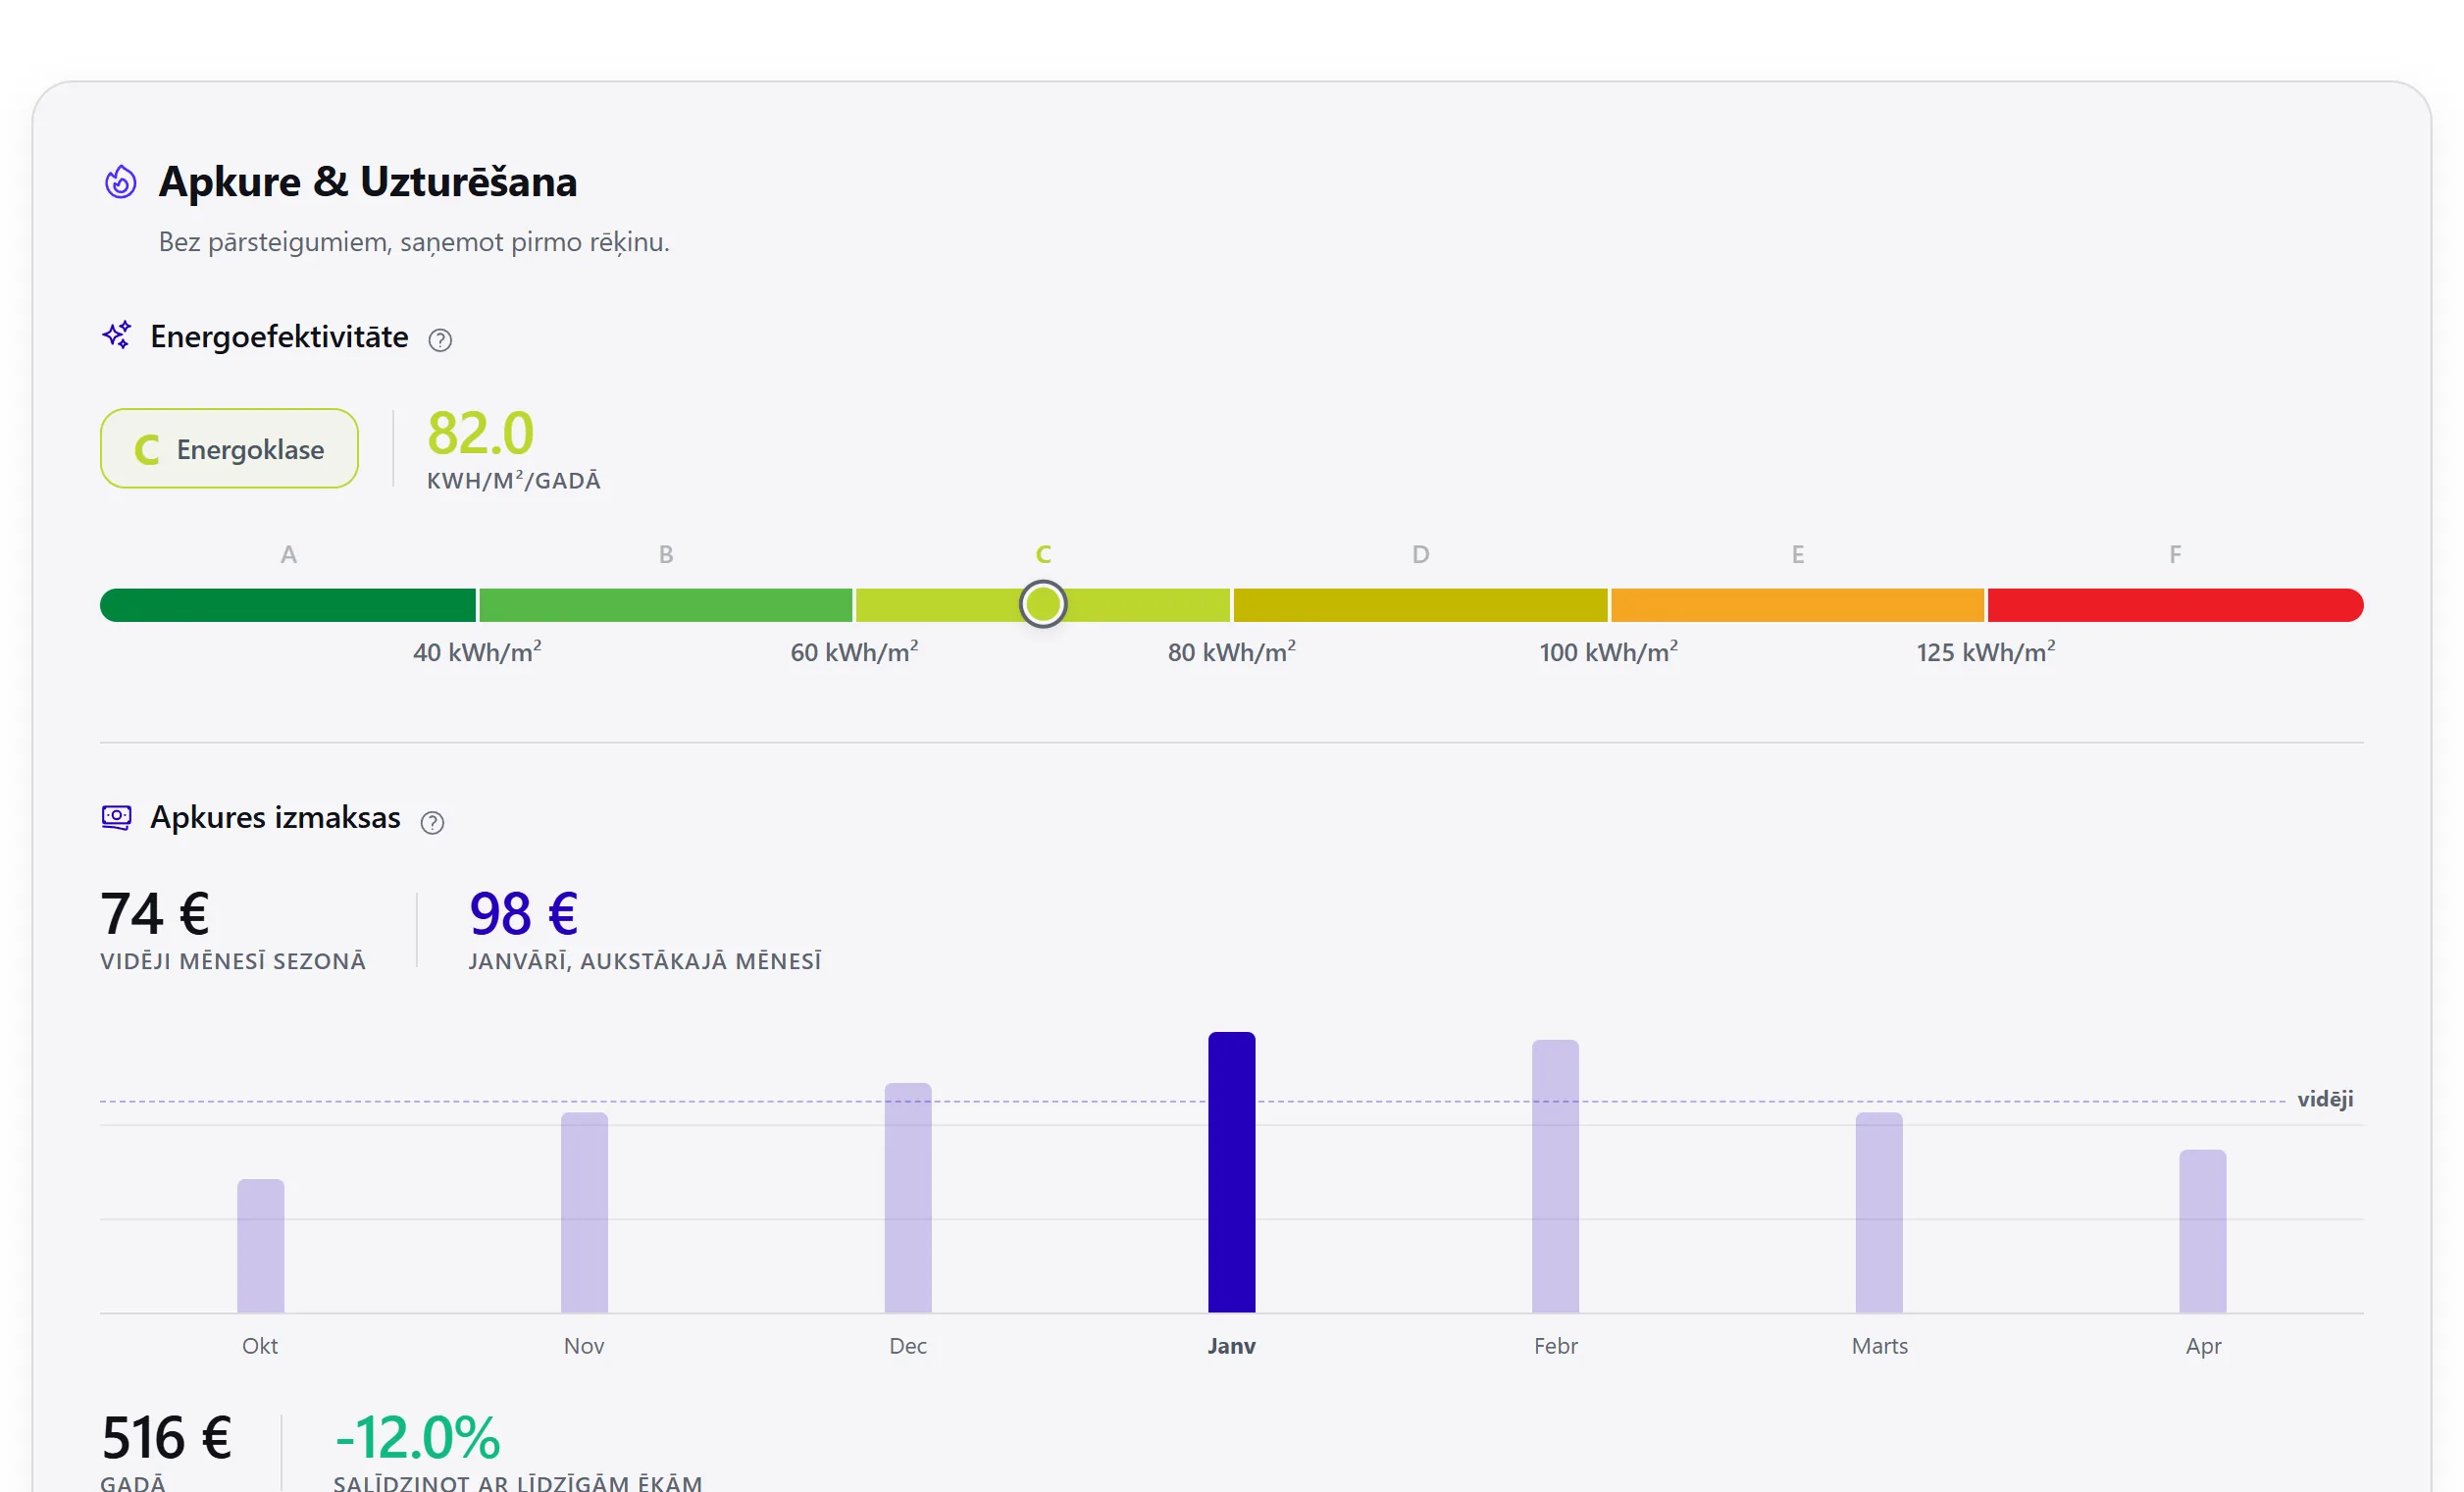
Task: Click the C Energoklase badge
Action: (x=229, y=448)
